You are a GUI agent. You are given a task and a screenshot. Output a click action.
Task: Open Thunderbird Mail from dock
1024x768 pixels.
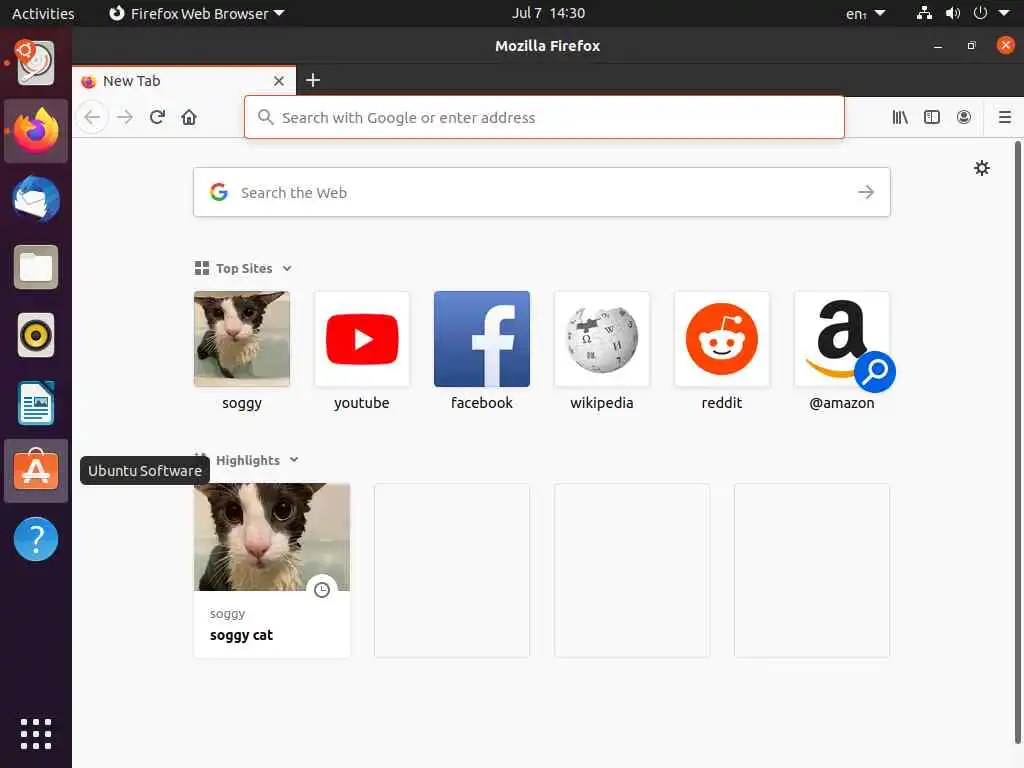pos(36,199)
